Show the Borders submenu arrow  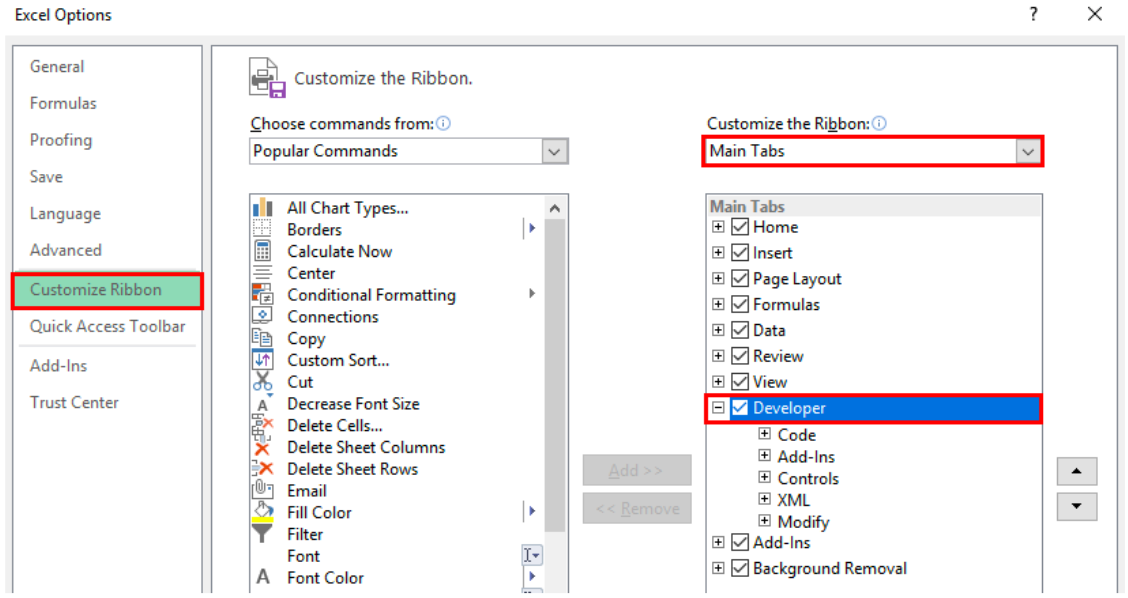click(x=532, y=229)
